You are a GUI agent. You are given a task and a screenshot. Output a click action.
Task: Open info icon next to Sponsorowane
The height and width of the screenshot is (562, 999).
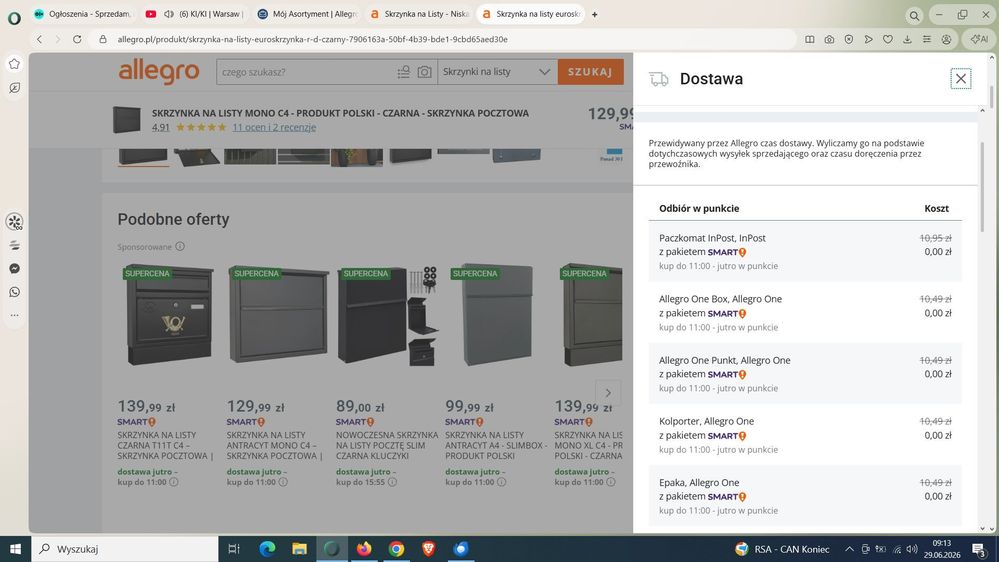[x=180, y=247]
